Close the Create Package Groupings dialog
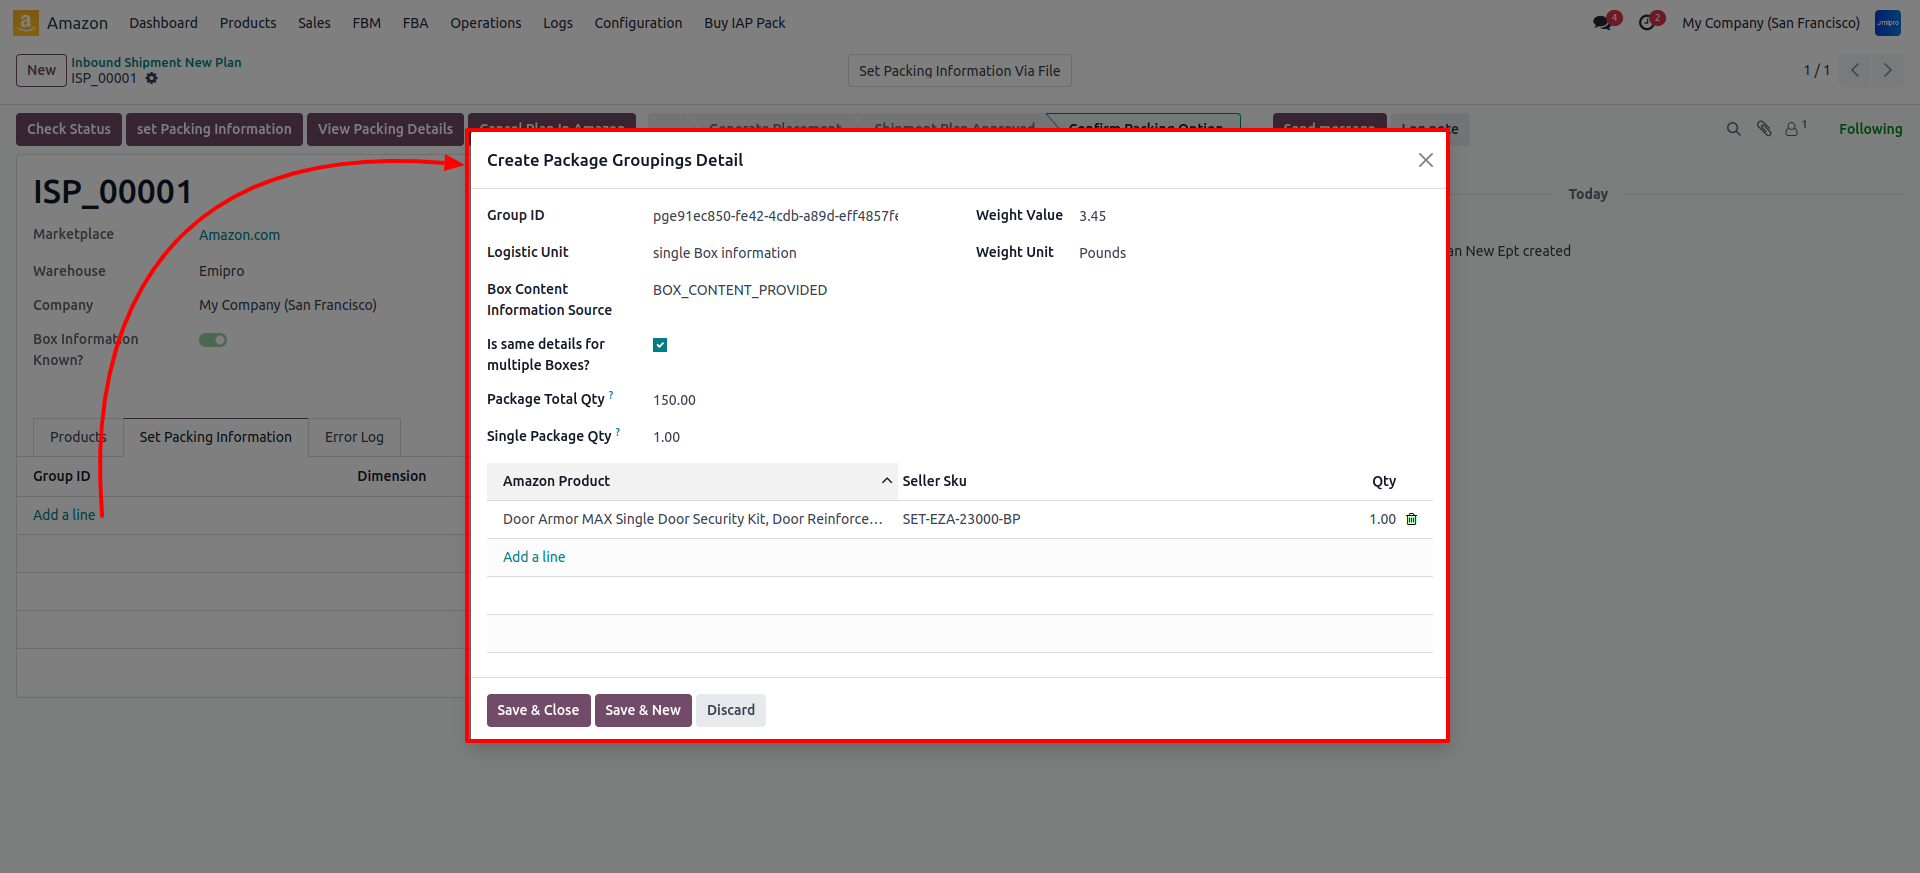The image size is (1920, 873). (x=1425, y=160)
